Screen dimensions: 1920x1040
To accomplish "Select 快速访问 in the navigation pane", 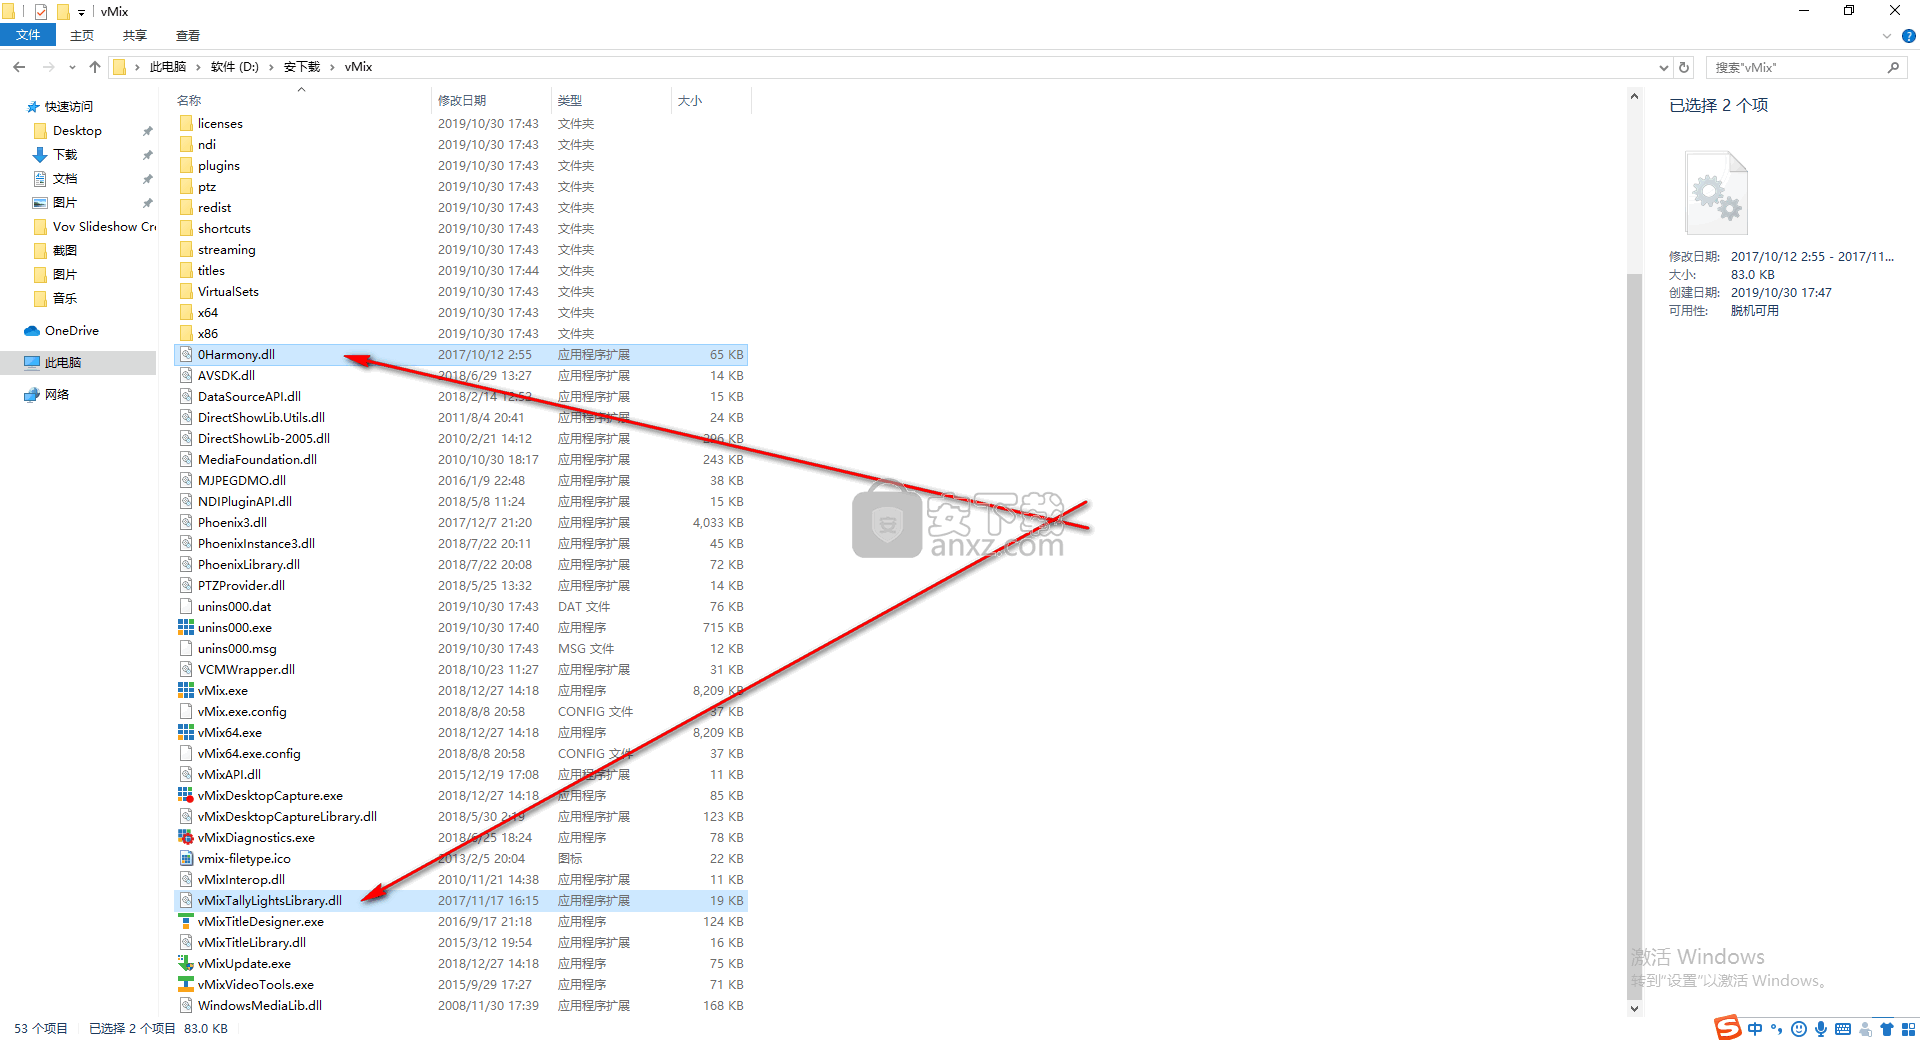I will tap(69, 106).
